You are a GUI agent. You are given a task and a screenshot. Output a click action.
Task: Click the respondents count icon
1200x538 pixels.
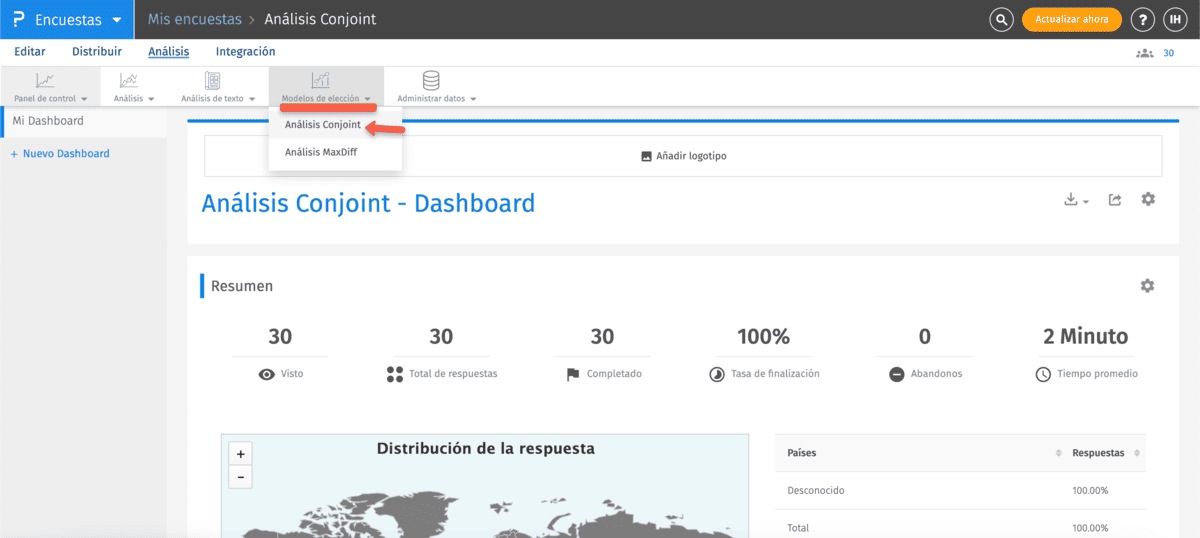tap(1145, 53)
